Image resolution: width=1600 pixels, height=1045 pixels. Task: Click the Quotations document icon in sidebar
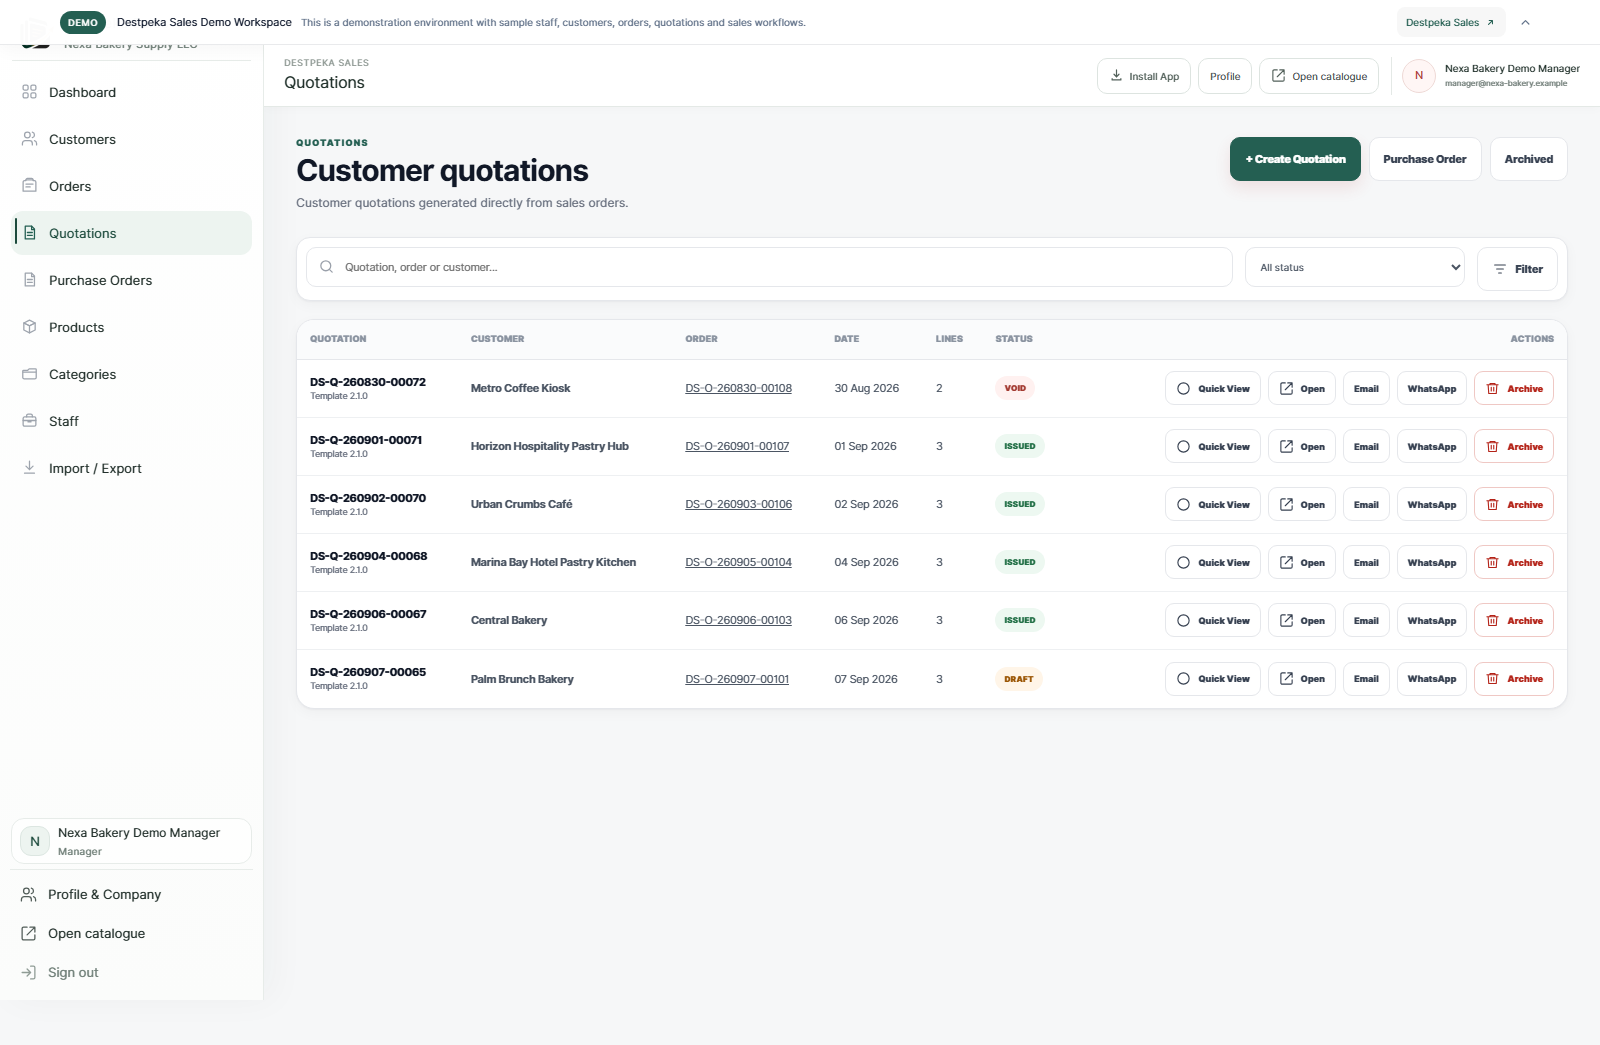pyautogui.click(x=29, y=233)
